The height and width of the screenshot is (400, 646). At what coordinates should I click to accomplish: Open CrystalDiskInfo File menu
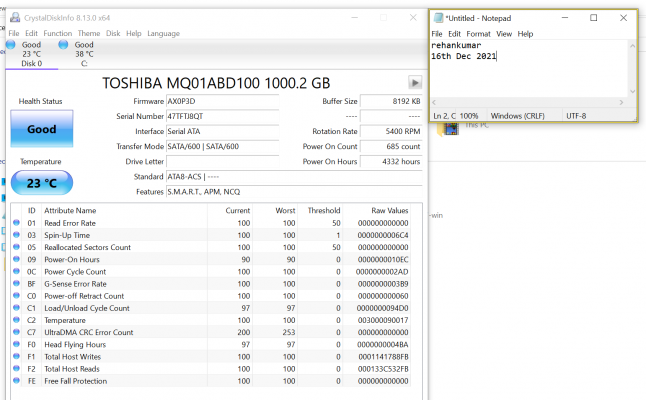point(14,33)
